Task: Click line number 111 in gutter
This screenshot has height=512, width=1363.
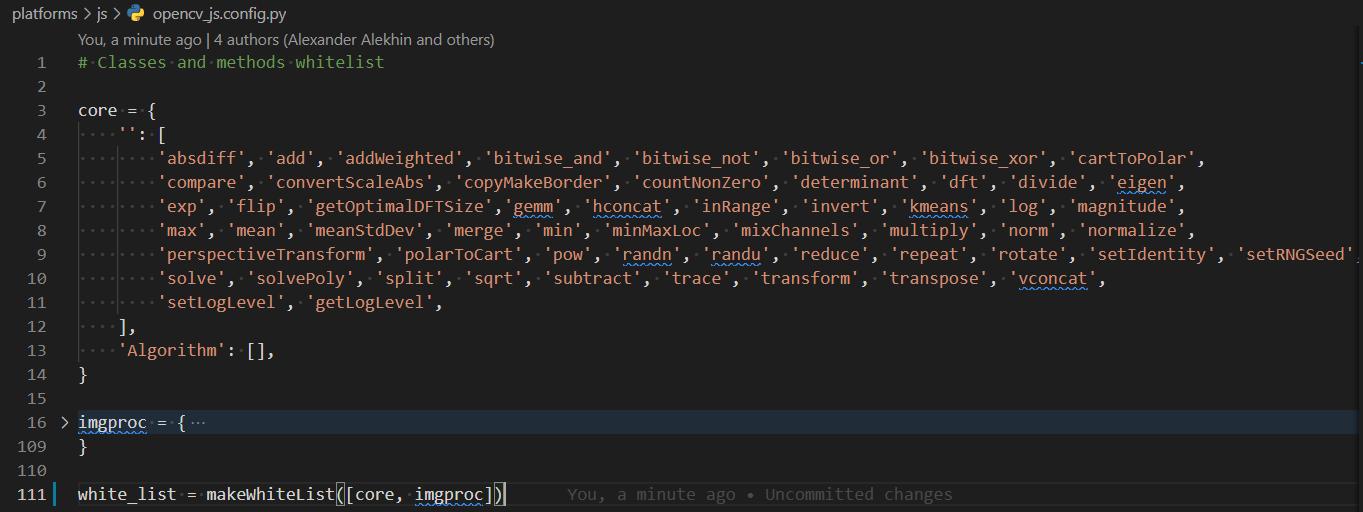Action: click(32, 494)
